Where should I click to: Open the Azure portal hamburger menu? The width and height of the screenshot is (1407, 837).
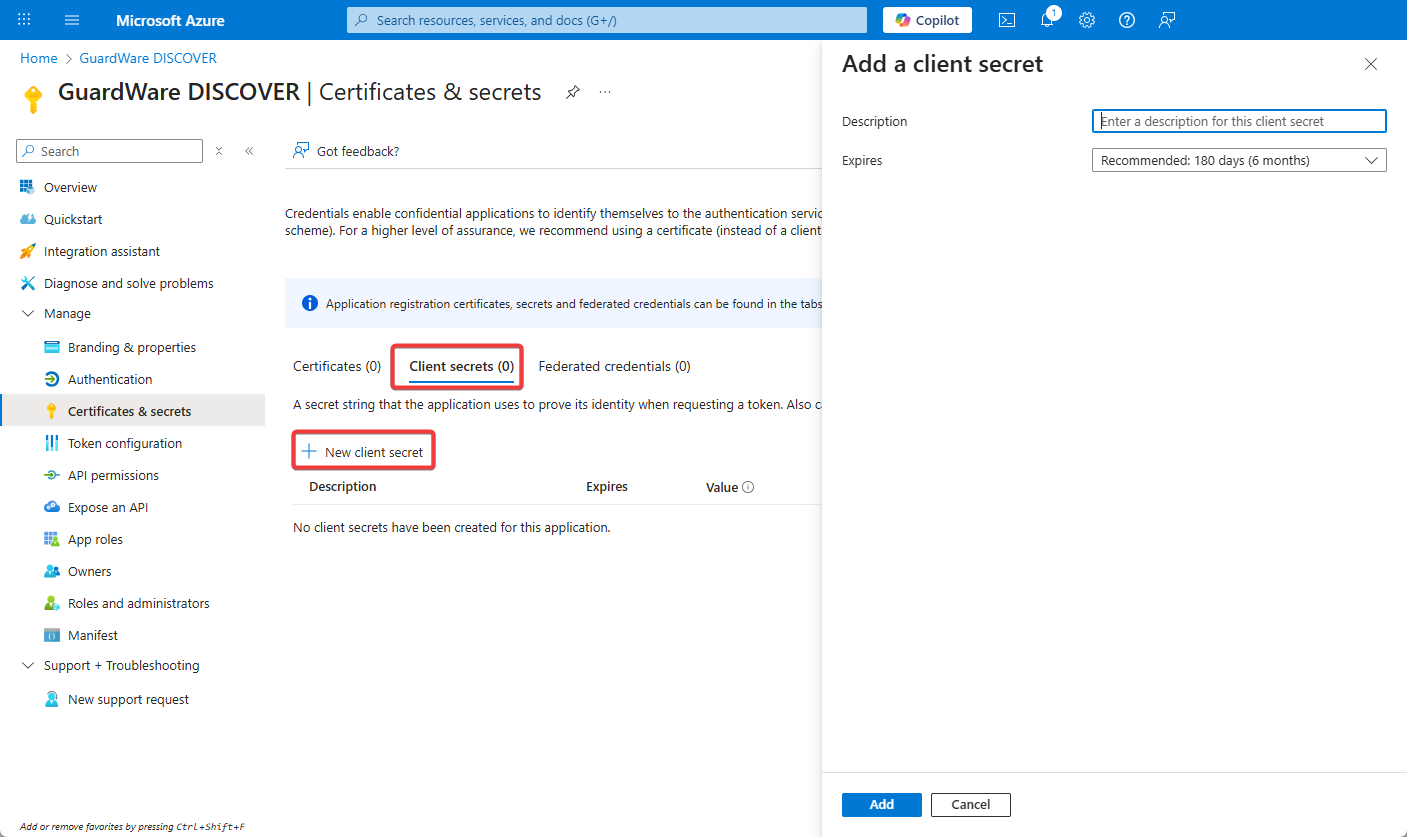coord(72,20)
